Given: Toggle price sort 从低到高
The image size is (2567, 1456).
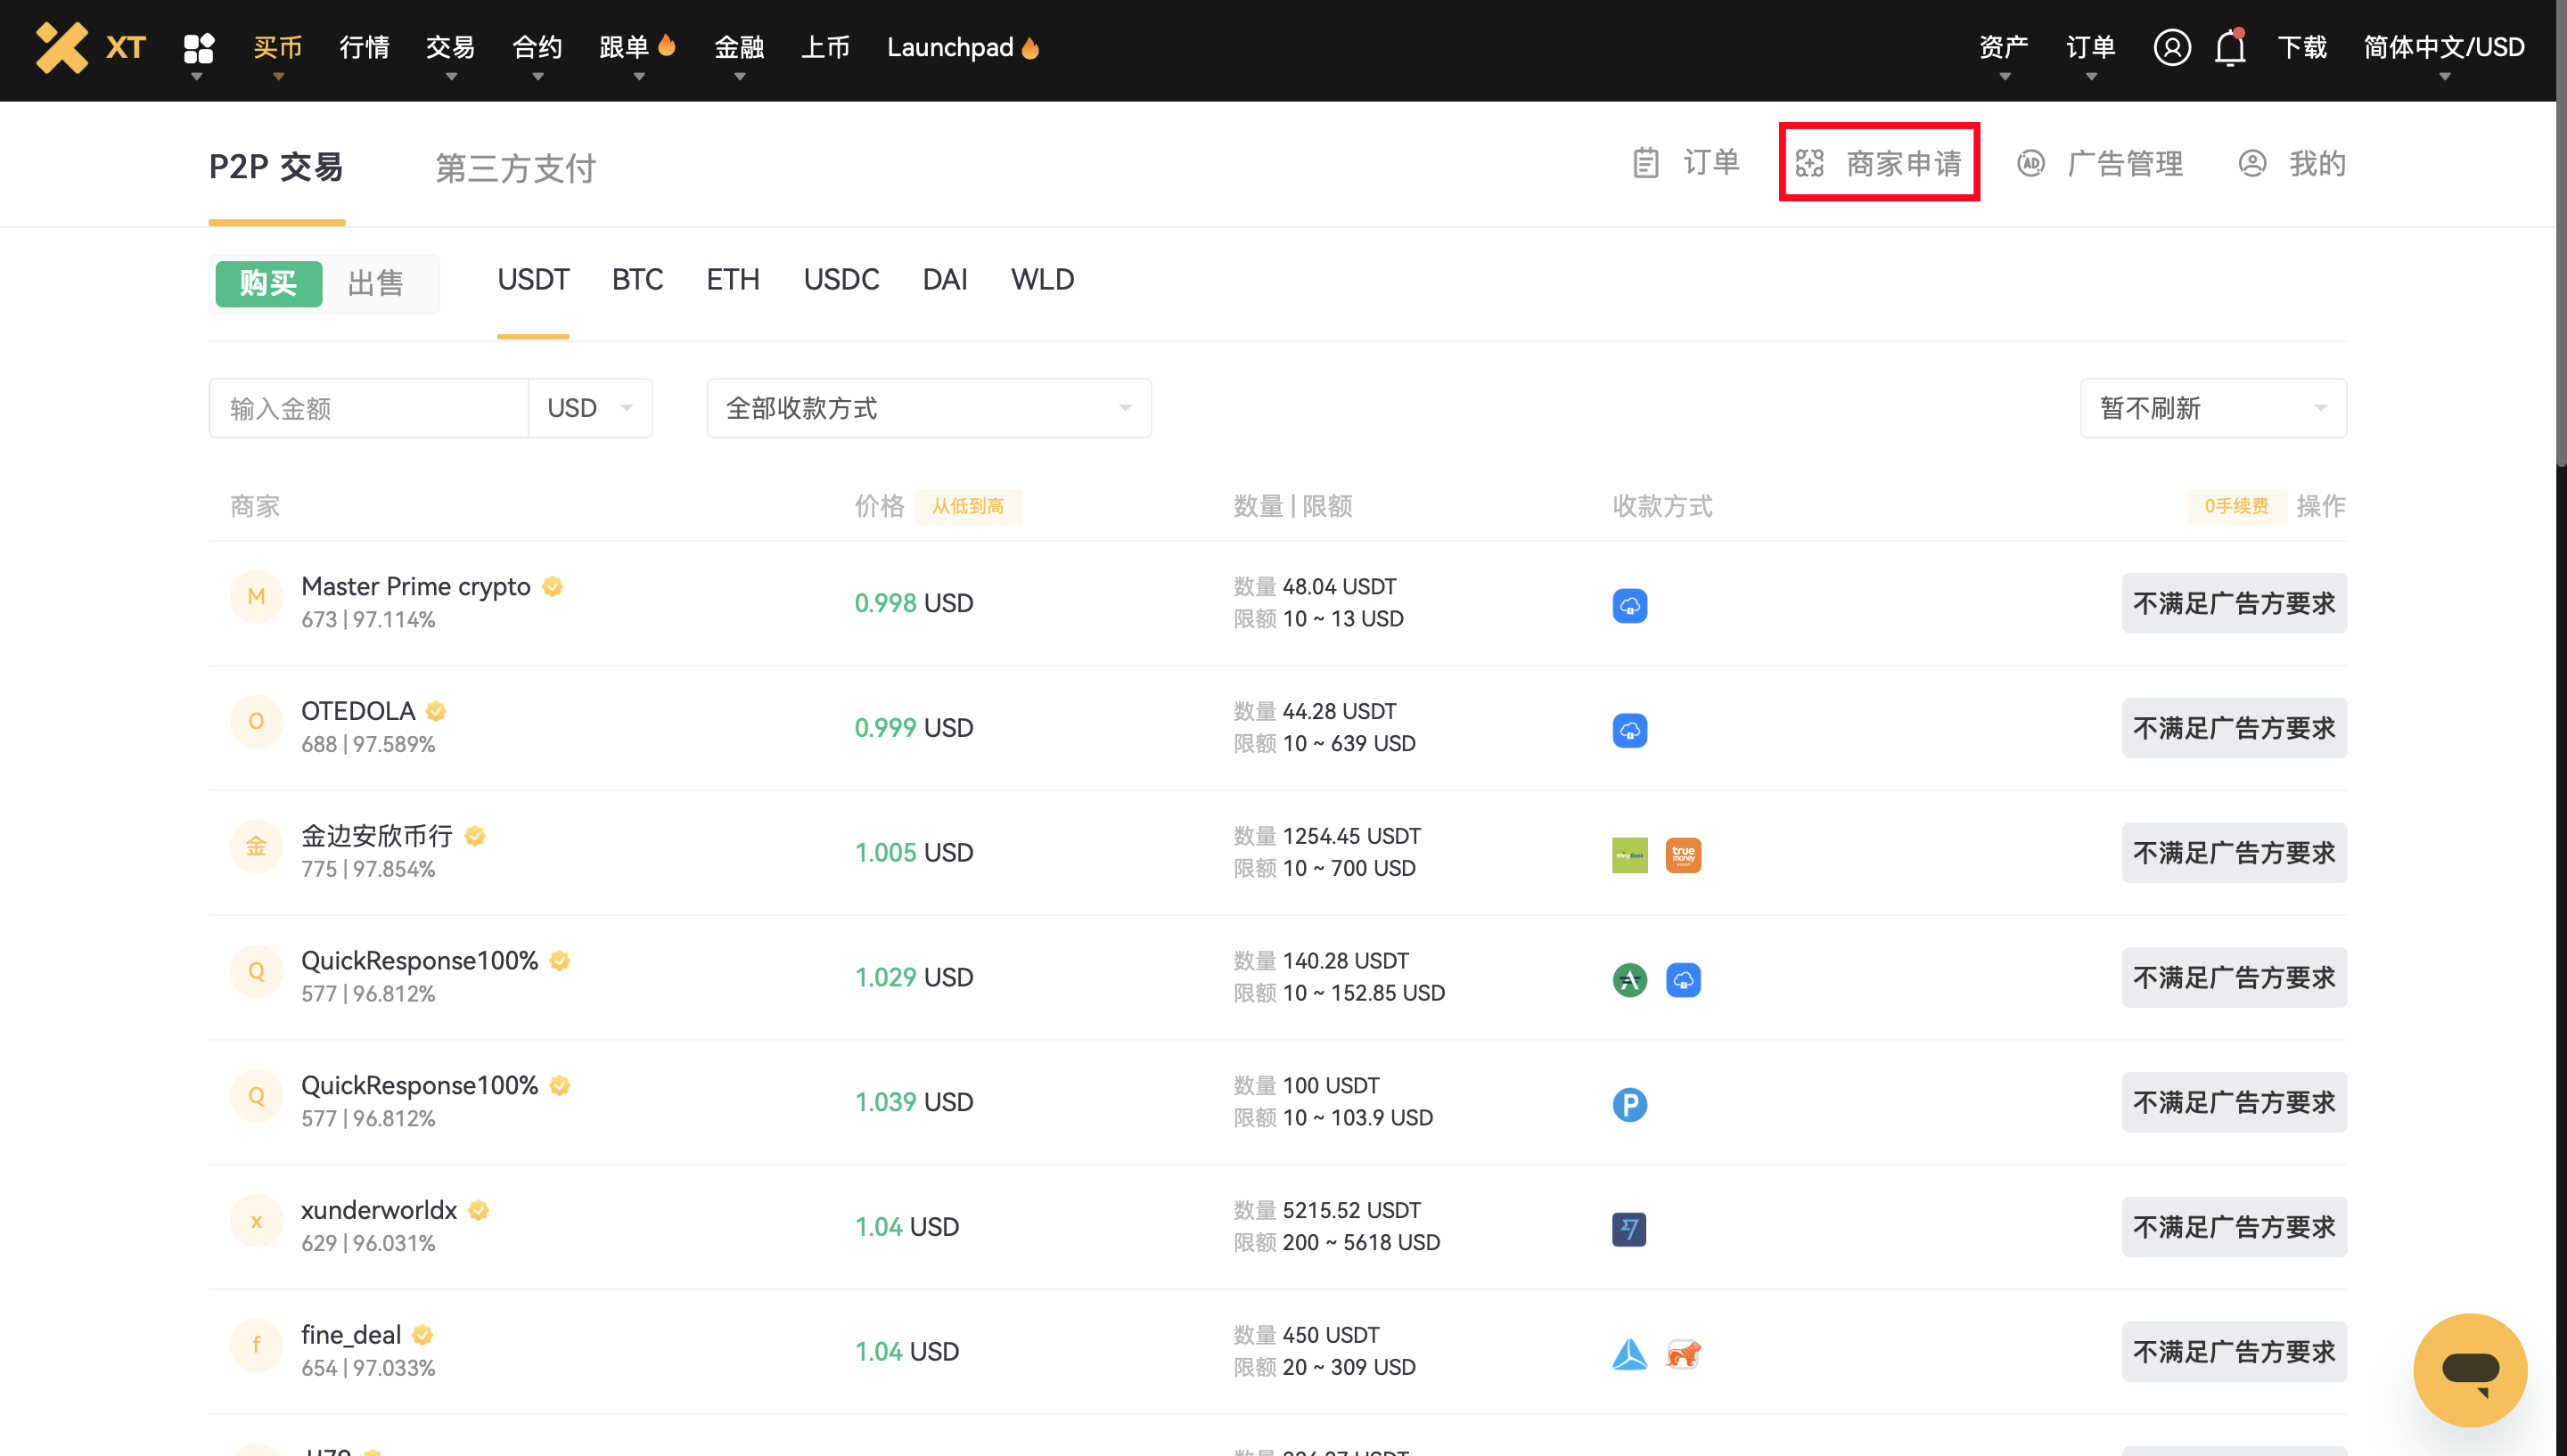Looking at the screenshot, I should (967, 506).
